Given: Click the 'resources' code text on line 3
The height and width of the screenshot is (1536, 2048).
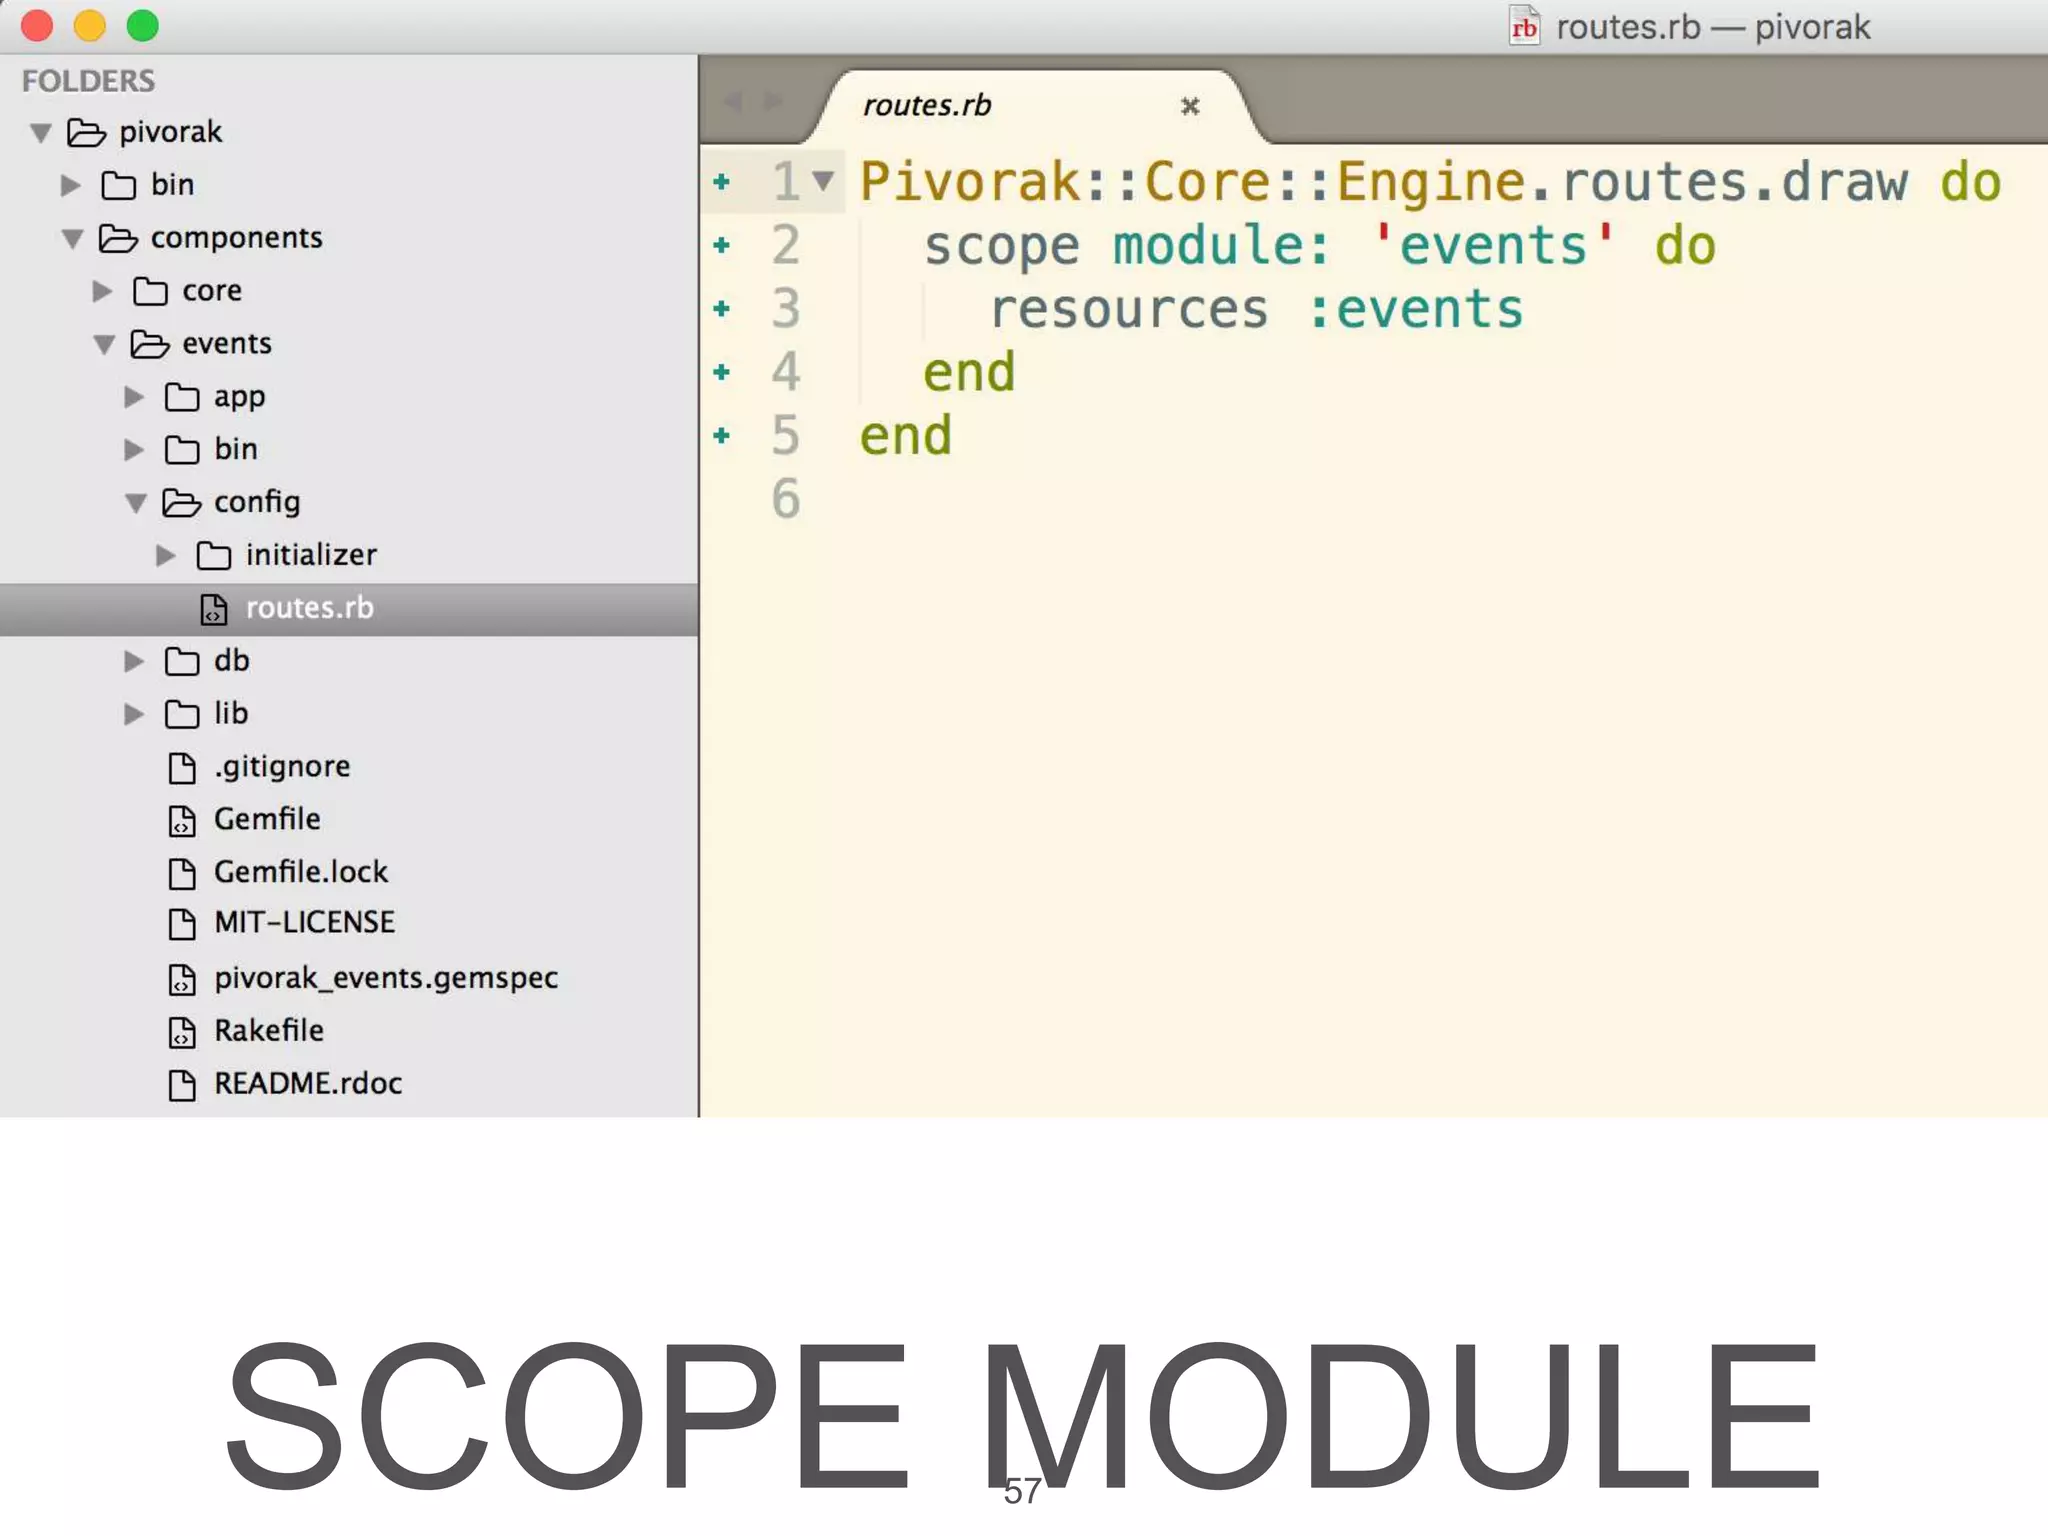Looking at the screenshot, I should tap(1130, 309).
